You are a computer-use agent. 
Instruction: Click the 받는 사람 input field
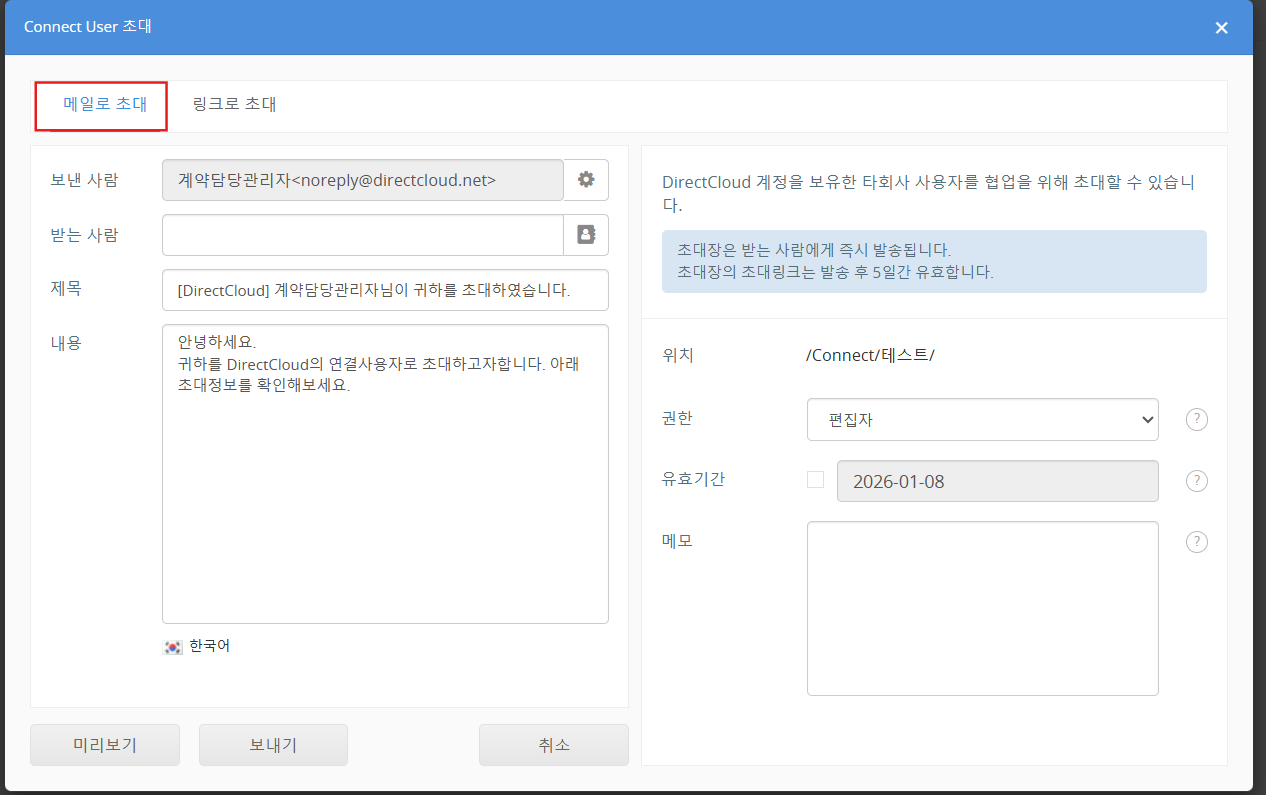(x=362, y=235)
